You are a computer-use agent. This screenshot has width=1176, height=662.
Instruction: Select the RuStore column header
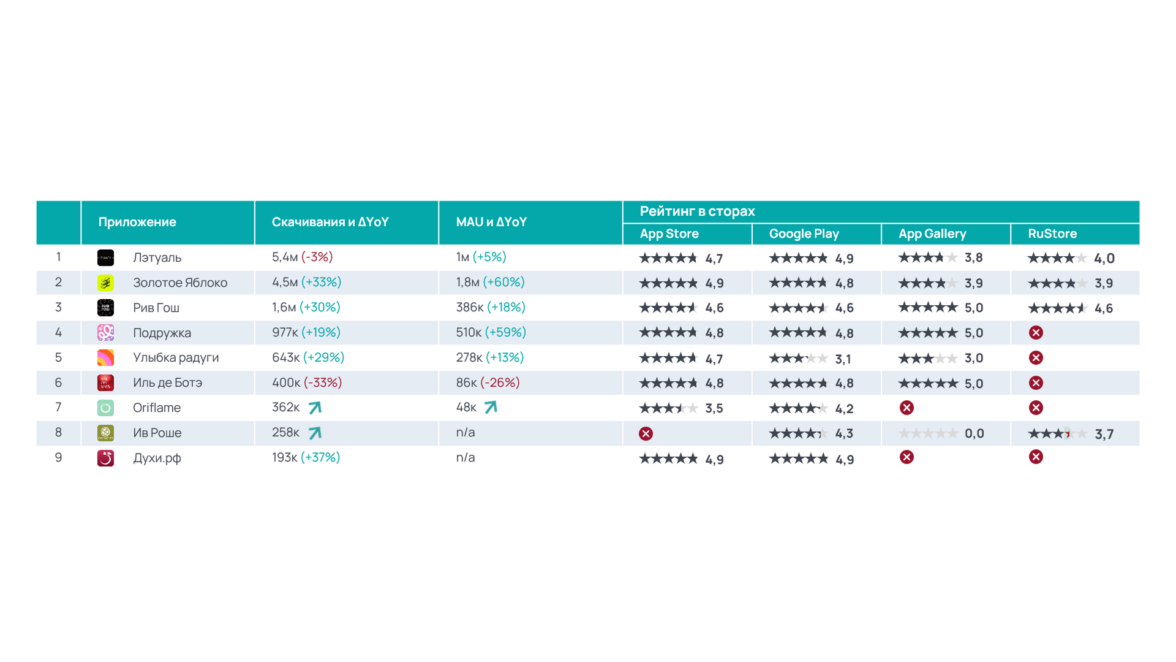pyautogui.click(x=1052, y=234)
